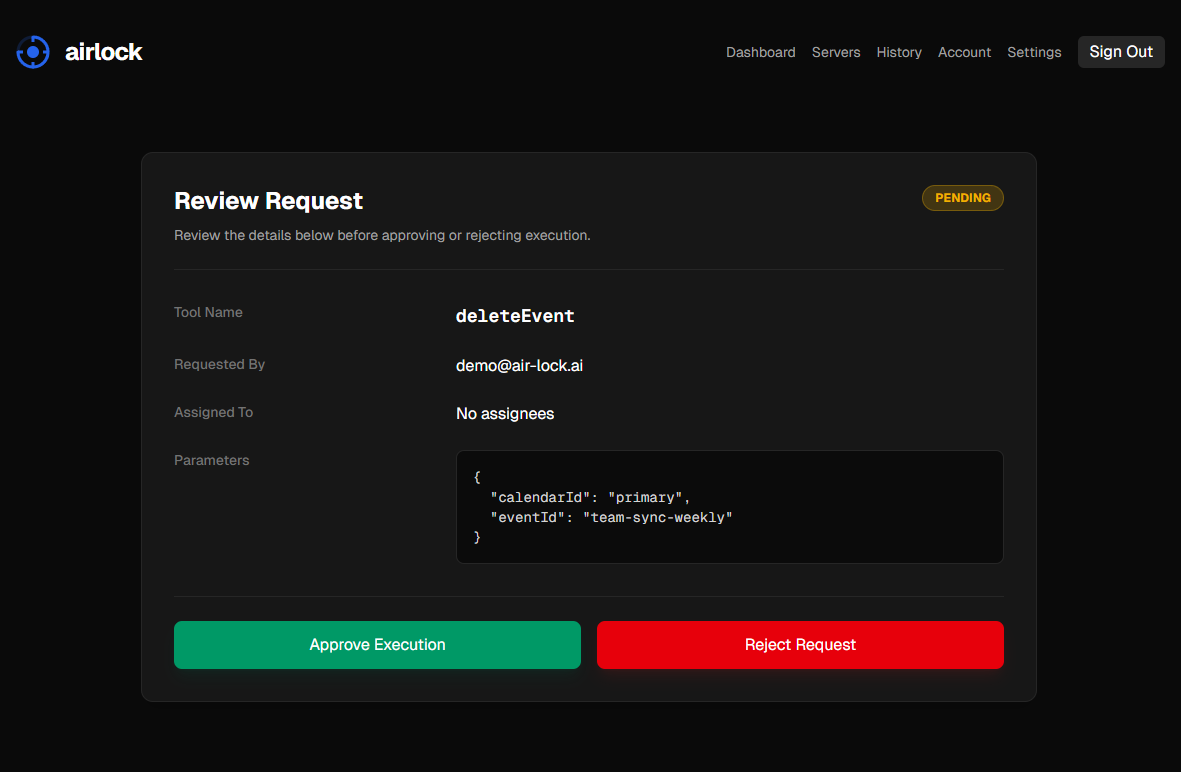
Task: Click the Review Request heading
Action: 268,201
